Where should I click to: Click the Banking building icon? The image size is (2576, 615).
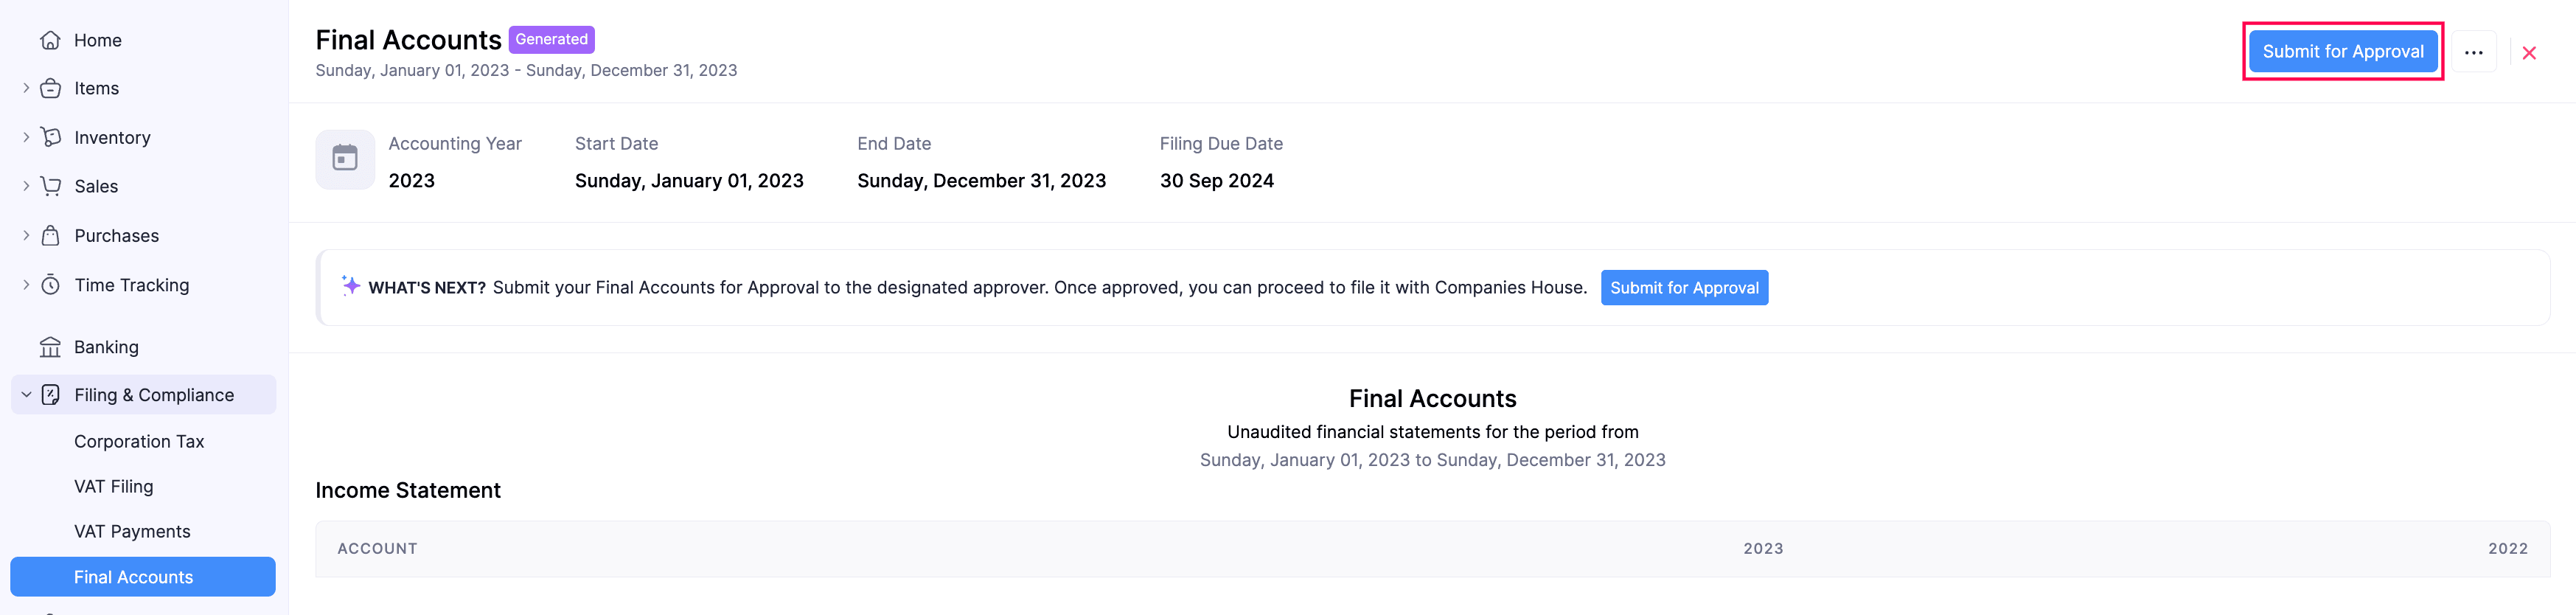pos(51,347)
